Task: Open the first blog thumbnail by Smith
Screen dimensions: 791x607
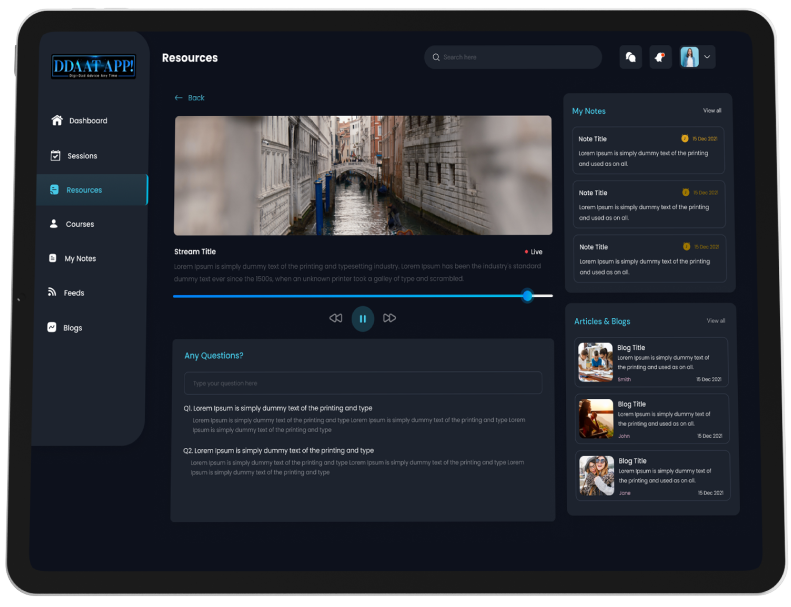Action: [596, 363]
